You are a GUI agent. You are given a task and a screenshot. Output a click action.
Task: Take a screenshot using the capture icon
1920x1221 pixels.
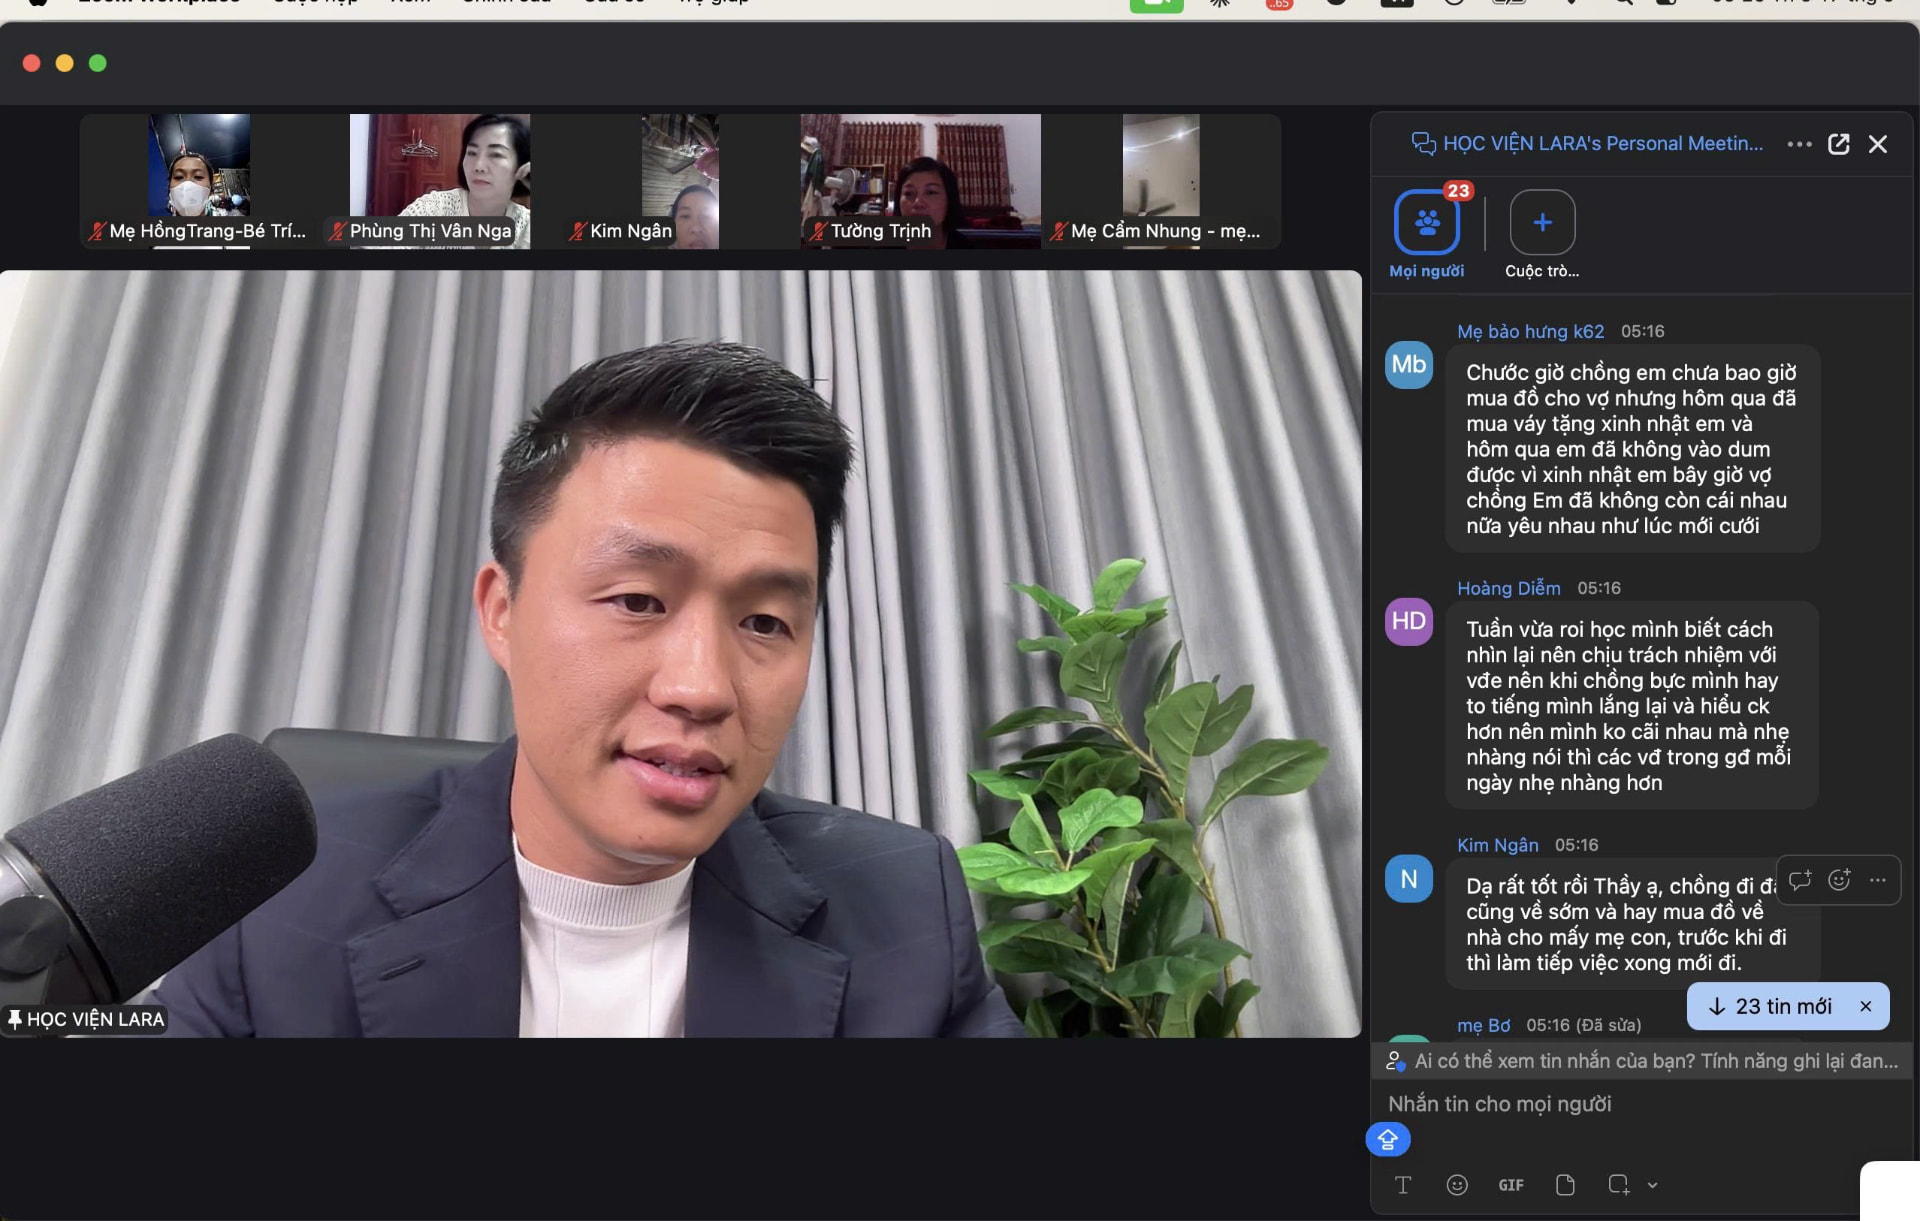1618,1185
